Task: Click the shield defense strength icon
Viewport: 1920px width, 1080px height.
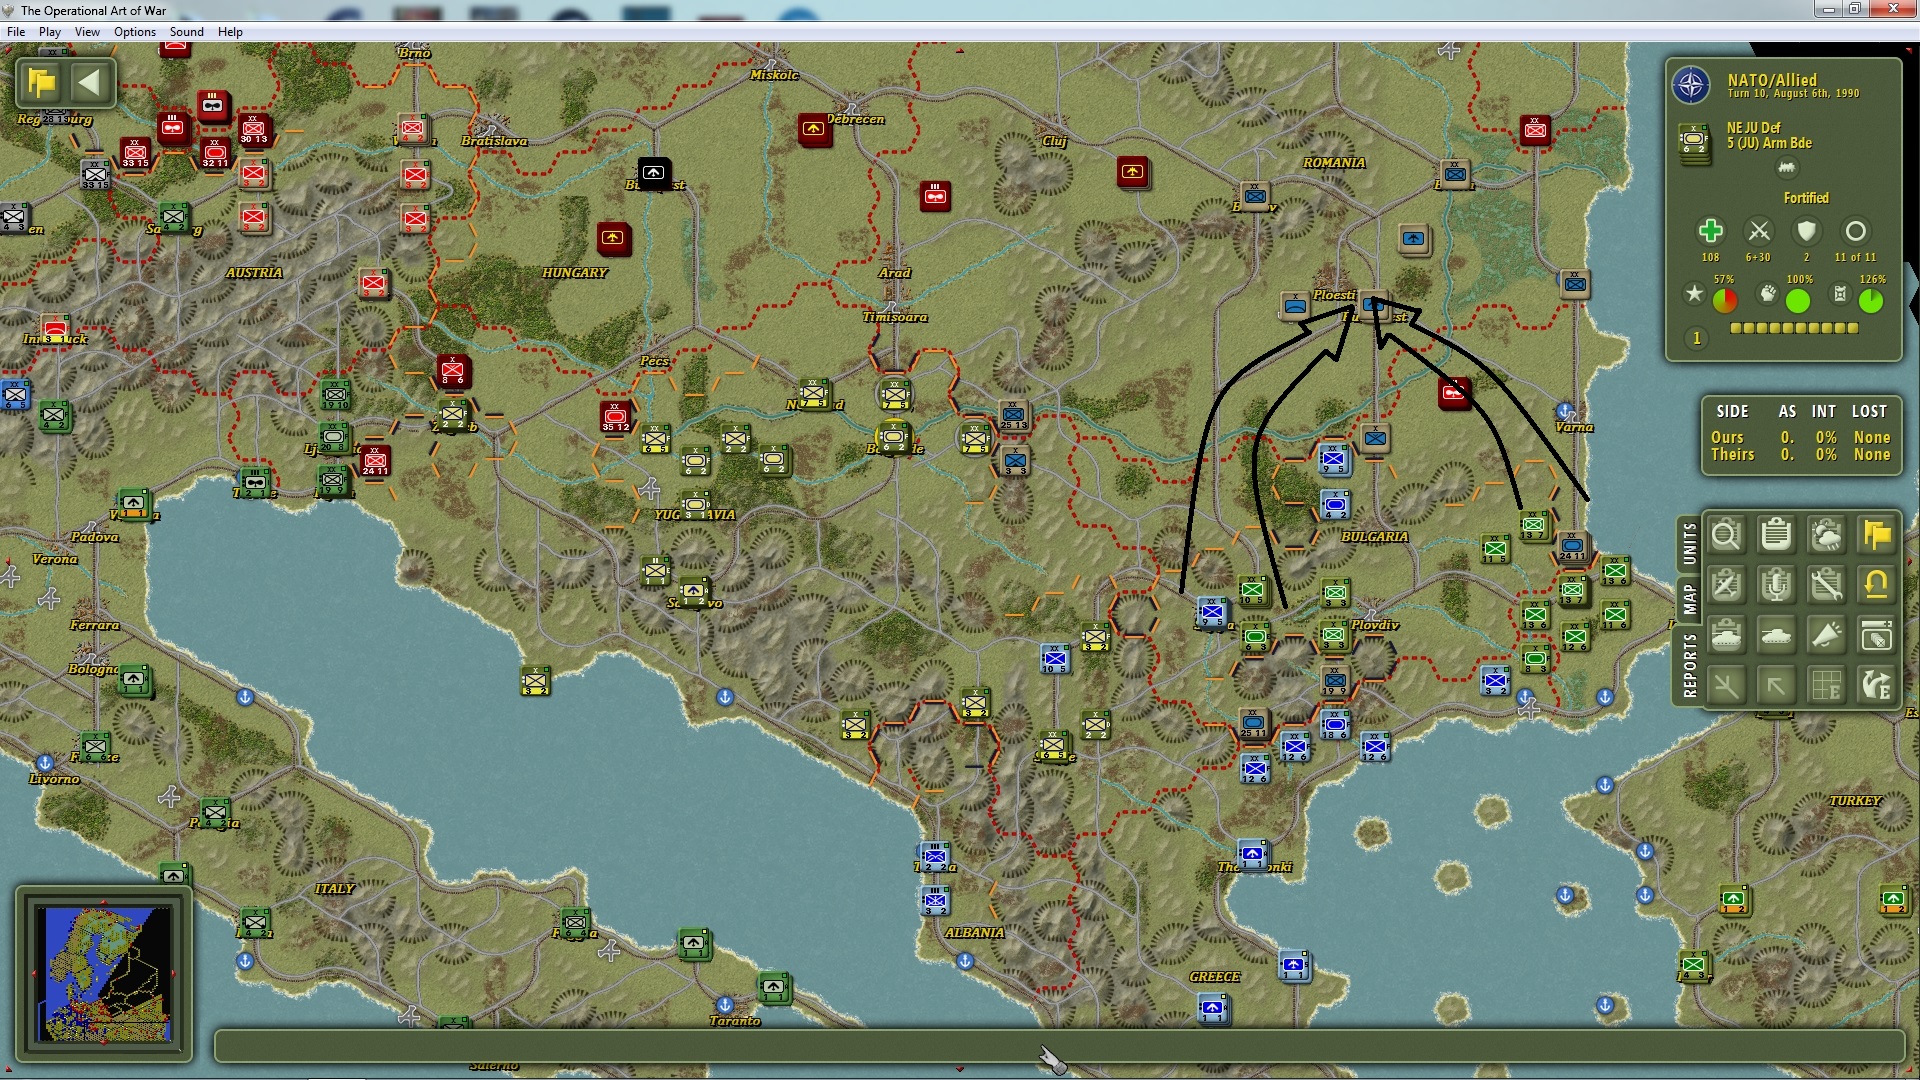Action: 1806,232
